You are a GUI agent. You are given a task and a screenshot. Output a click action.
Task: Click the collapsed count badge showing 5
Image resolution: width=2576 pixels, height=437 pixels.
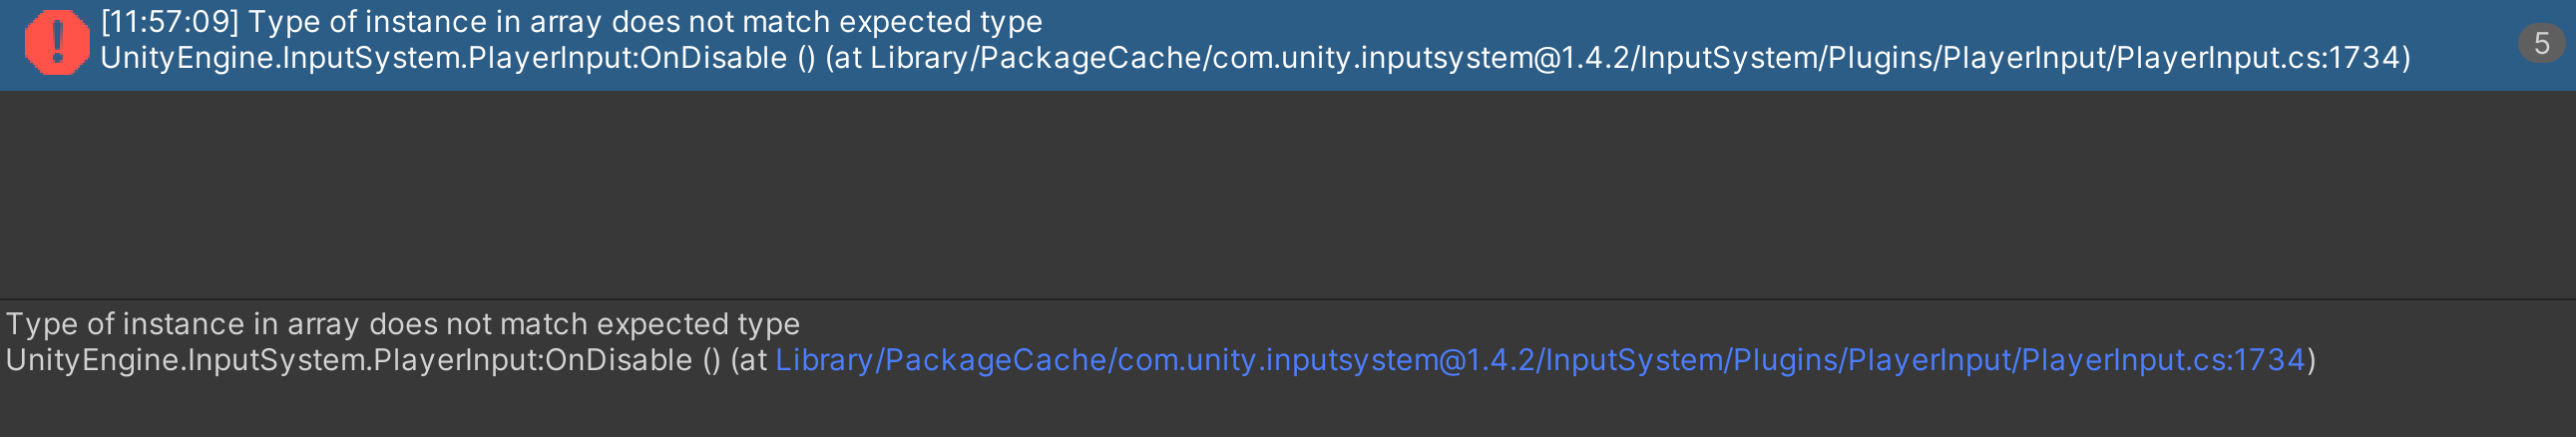click(2541, 43)
